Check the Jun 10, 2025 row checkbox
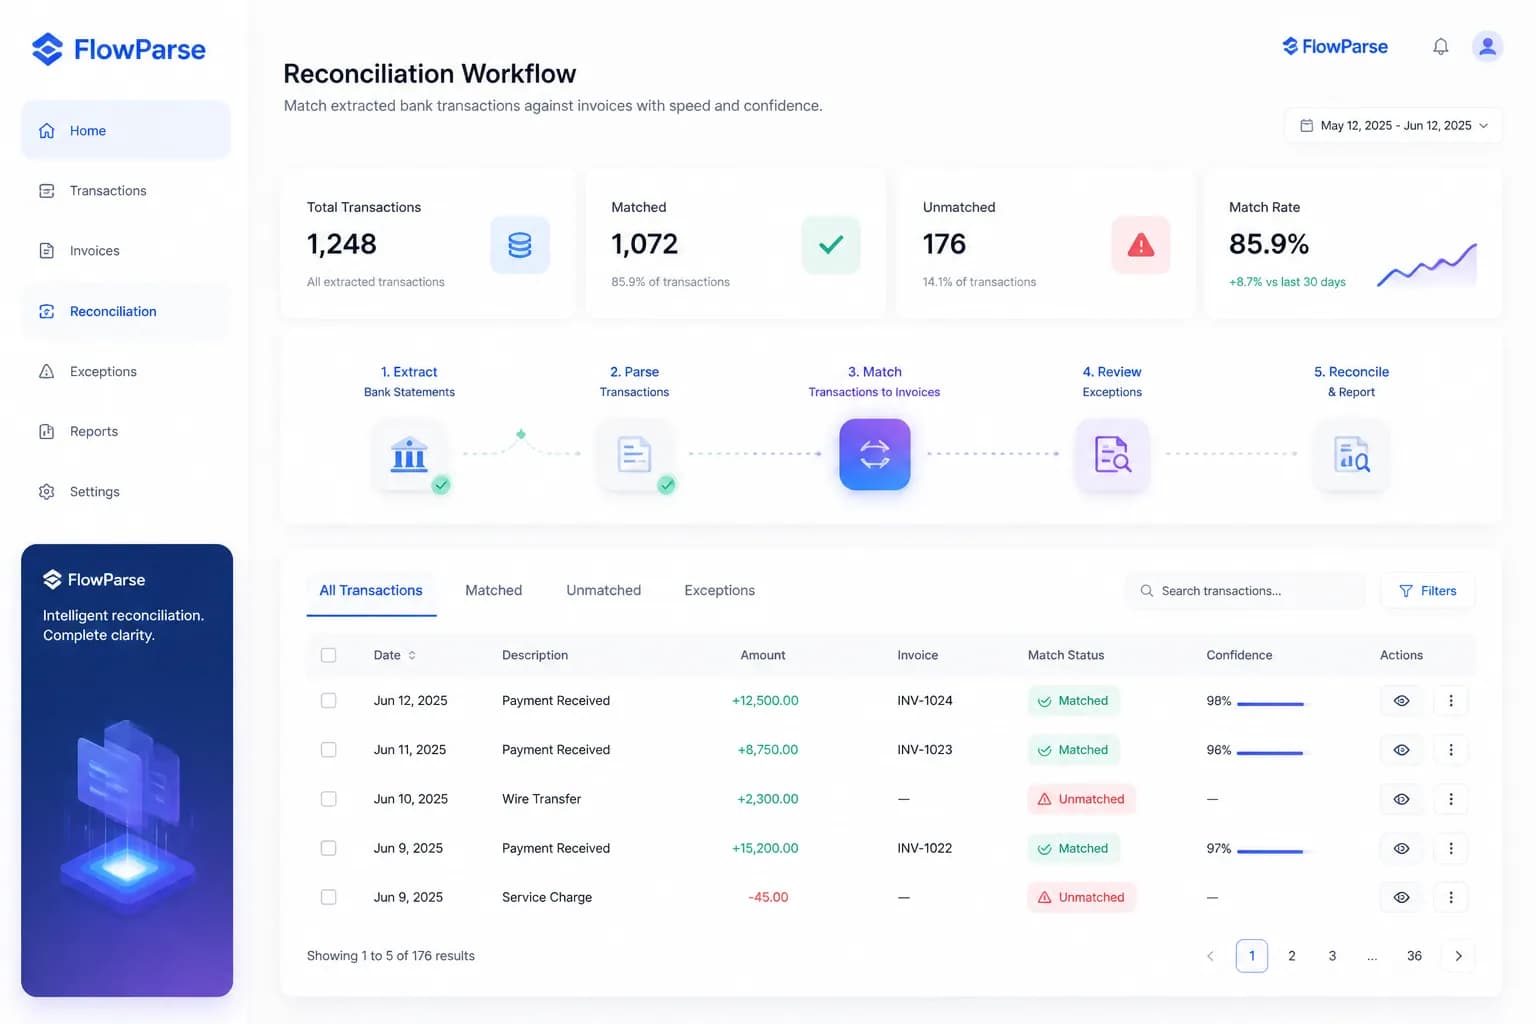Image resolution: width=1536 pixels, height=1024 pixels. pos(328,799)
